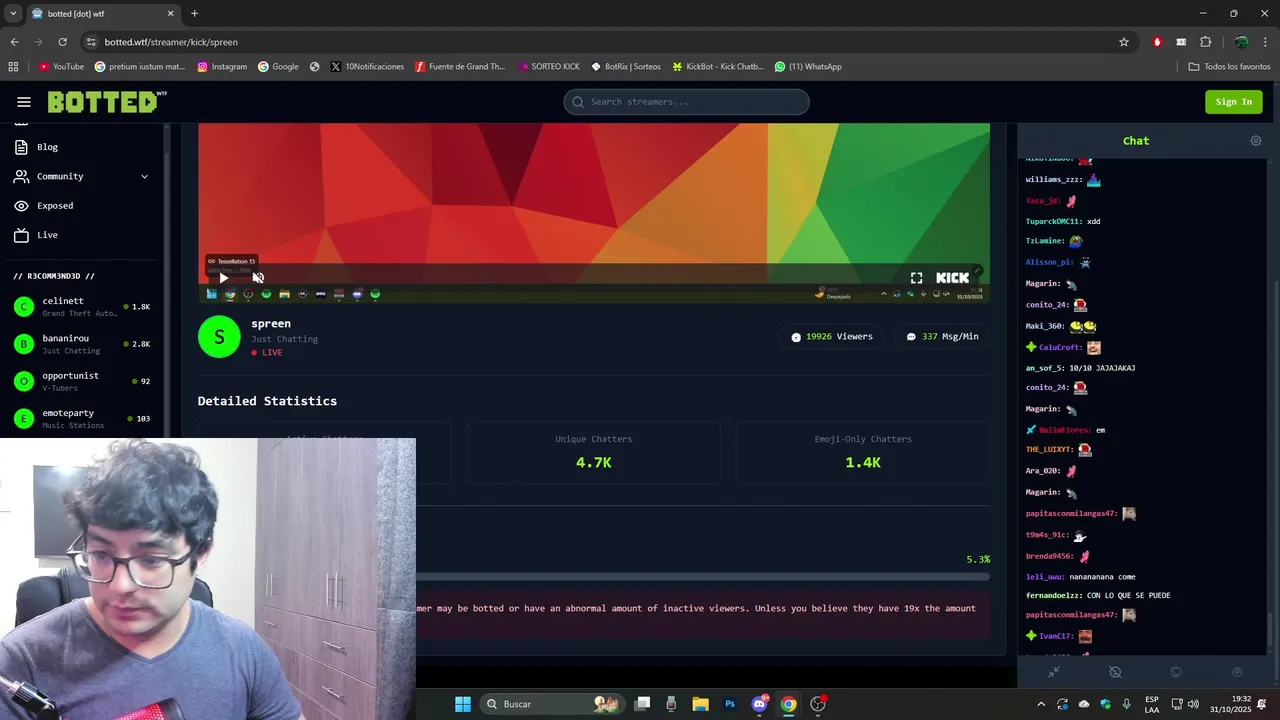
Task: Open Chrome three-dot menu
Action: [x=1266, y=42]
